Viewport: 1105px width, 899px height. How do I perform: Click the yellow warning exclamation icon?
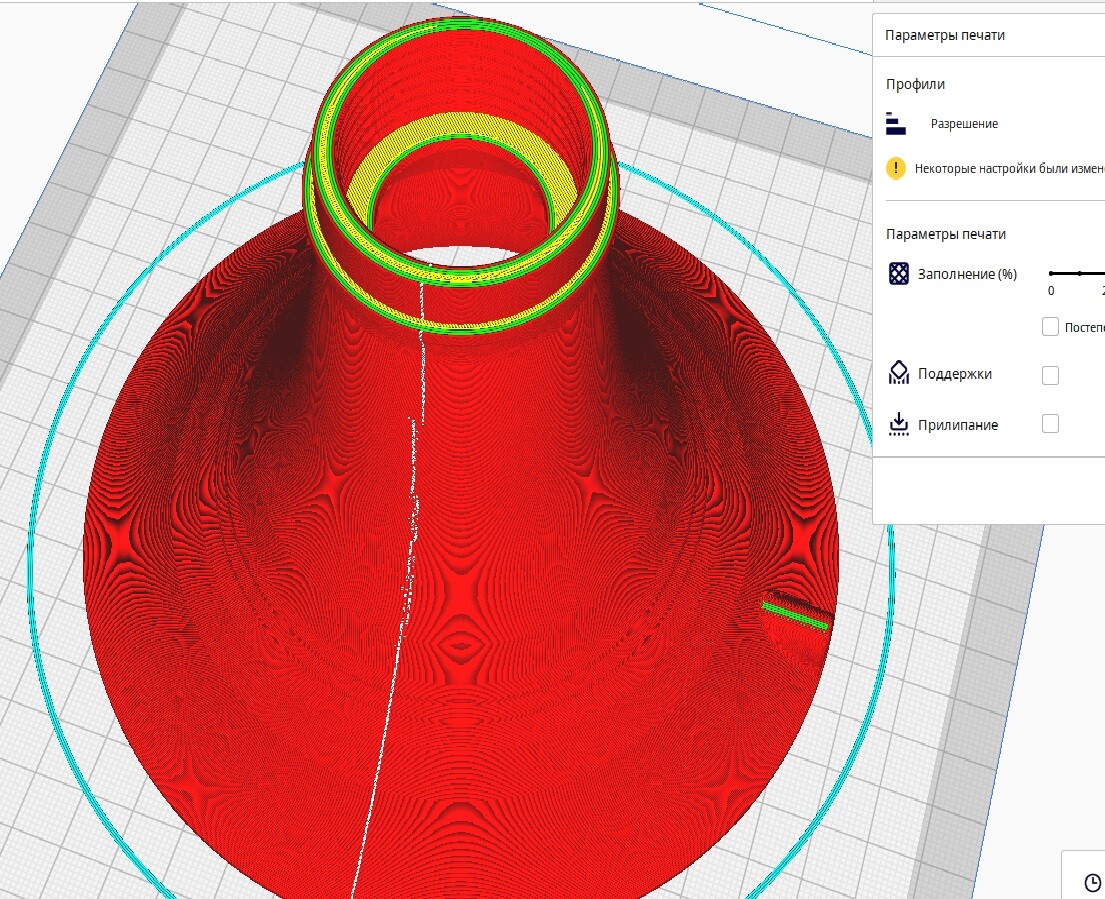(x=896, y=168)
